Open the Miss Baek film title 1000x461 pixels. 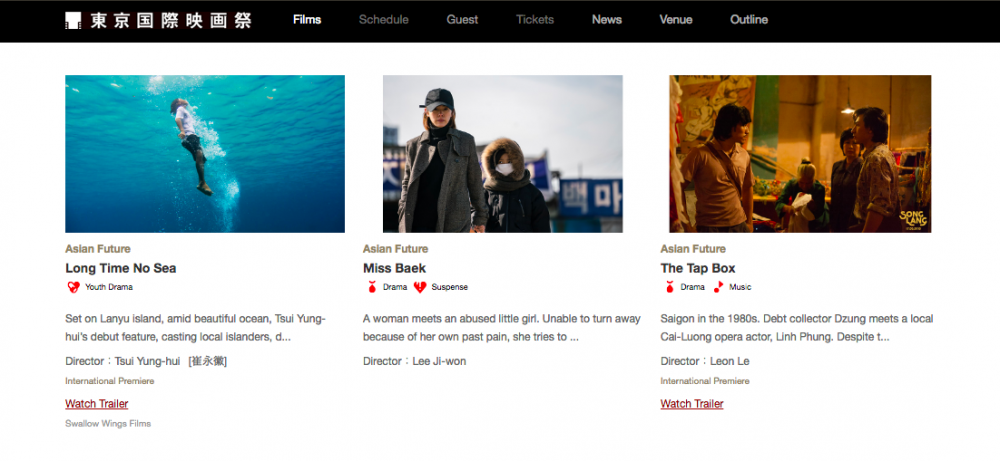tap(394, 268)
